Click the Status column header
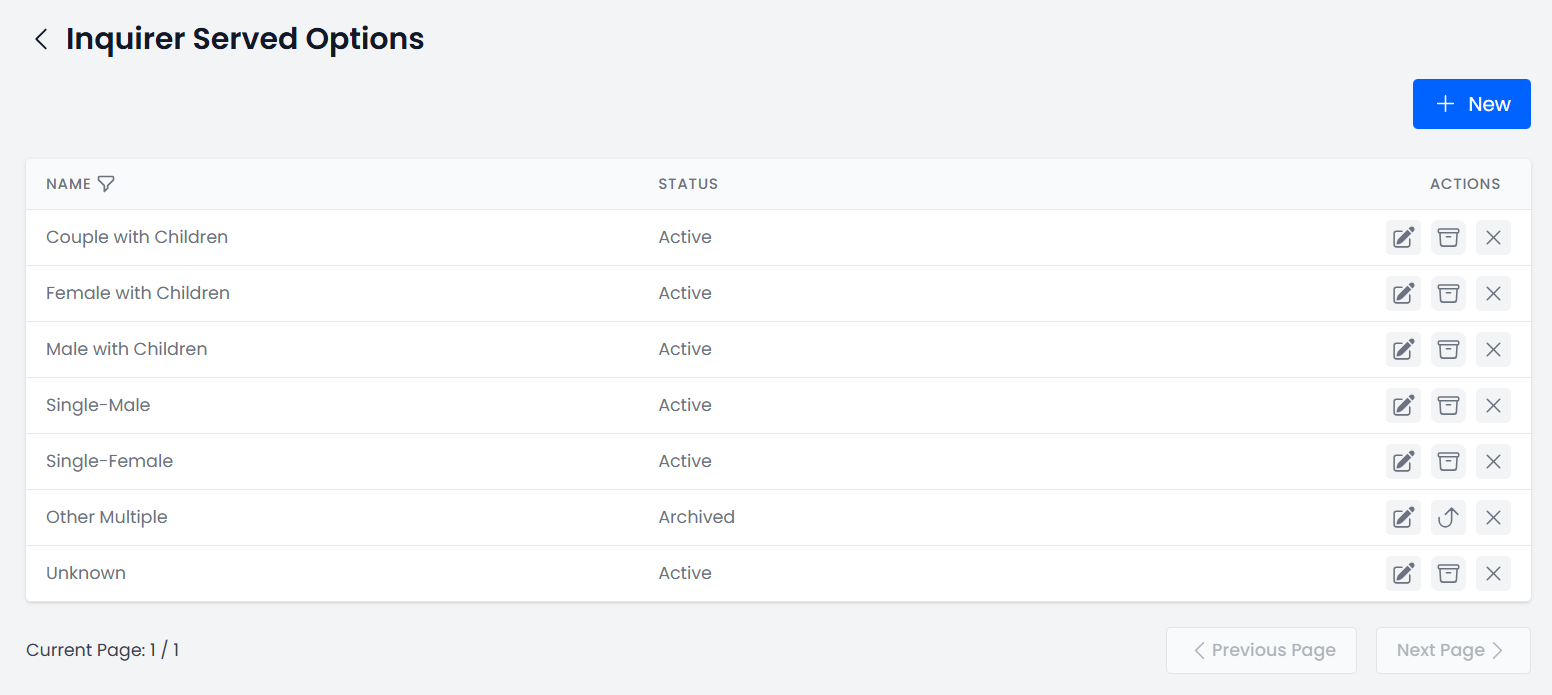1552x695 pixels. [688, 184]
